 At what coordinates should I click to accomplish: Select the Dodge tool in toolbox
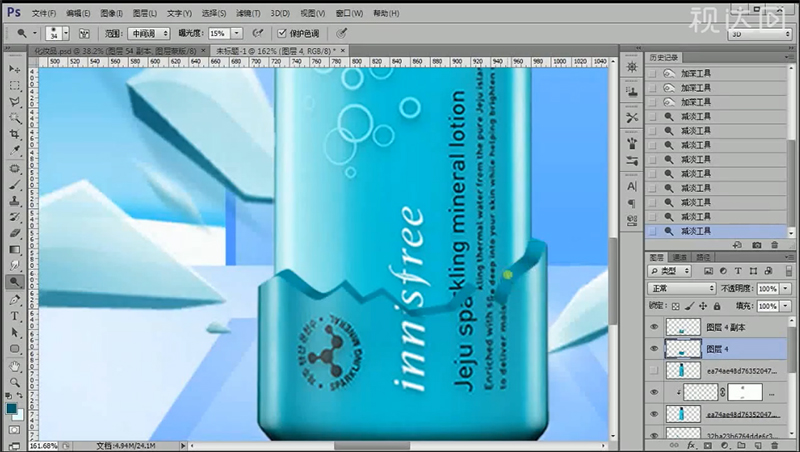[14, 282]
